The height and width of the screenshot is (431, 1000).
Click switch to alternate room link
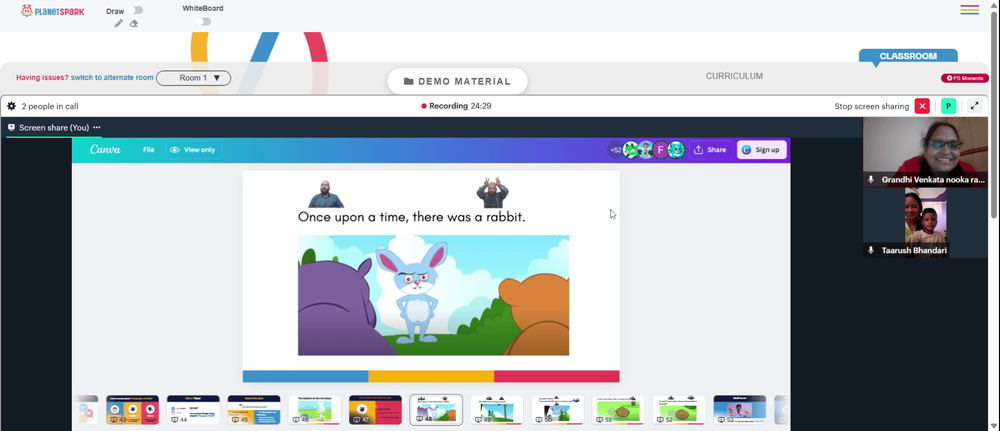coord(112,78)
